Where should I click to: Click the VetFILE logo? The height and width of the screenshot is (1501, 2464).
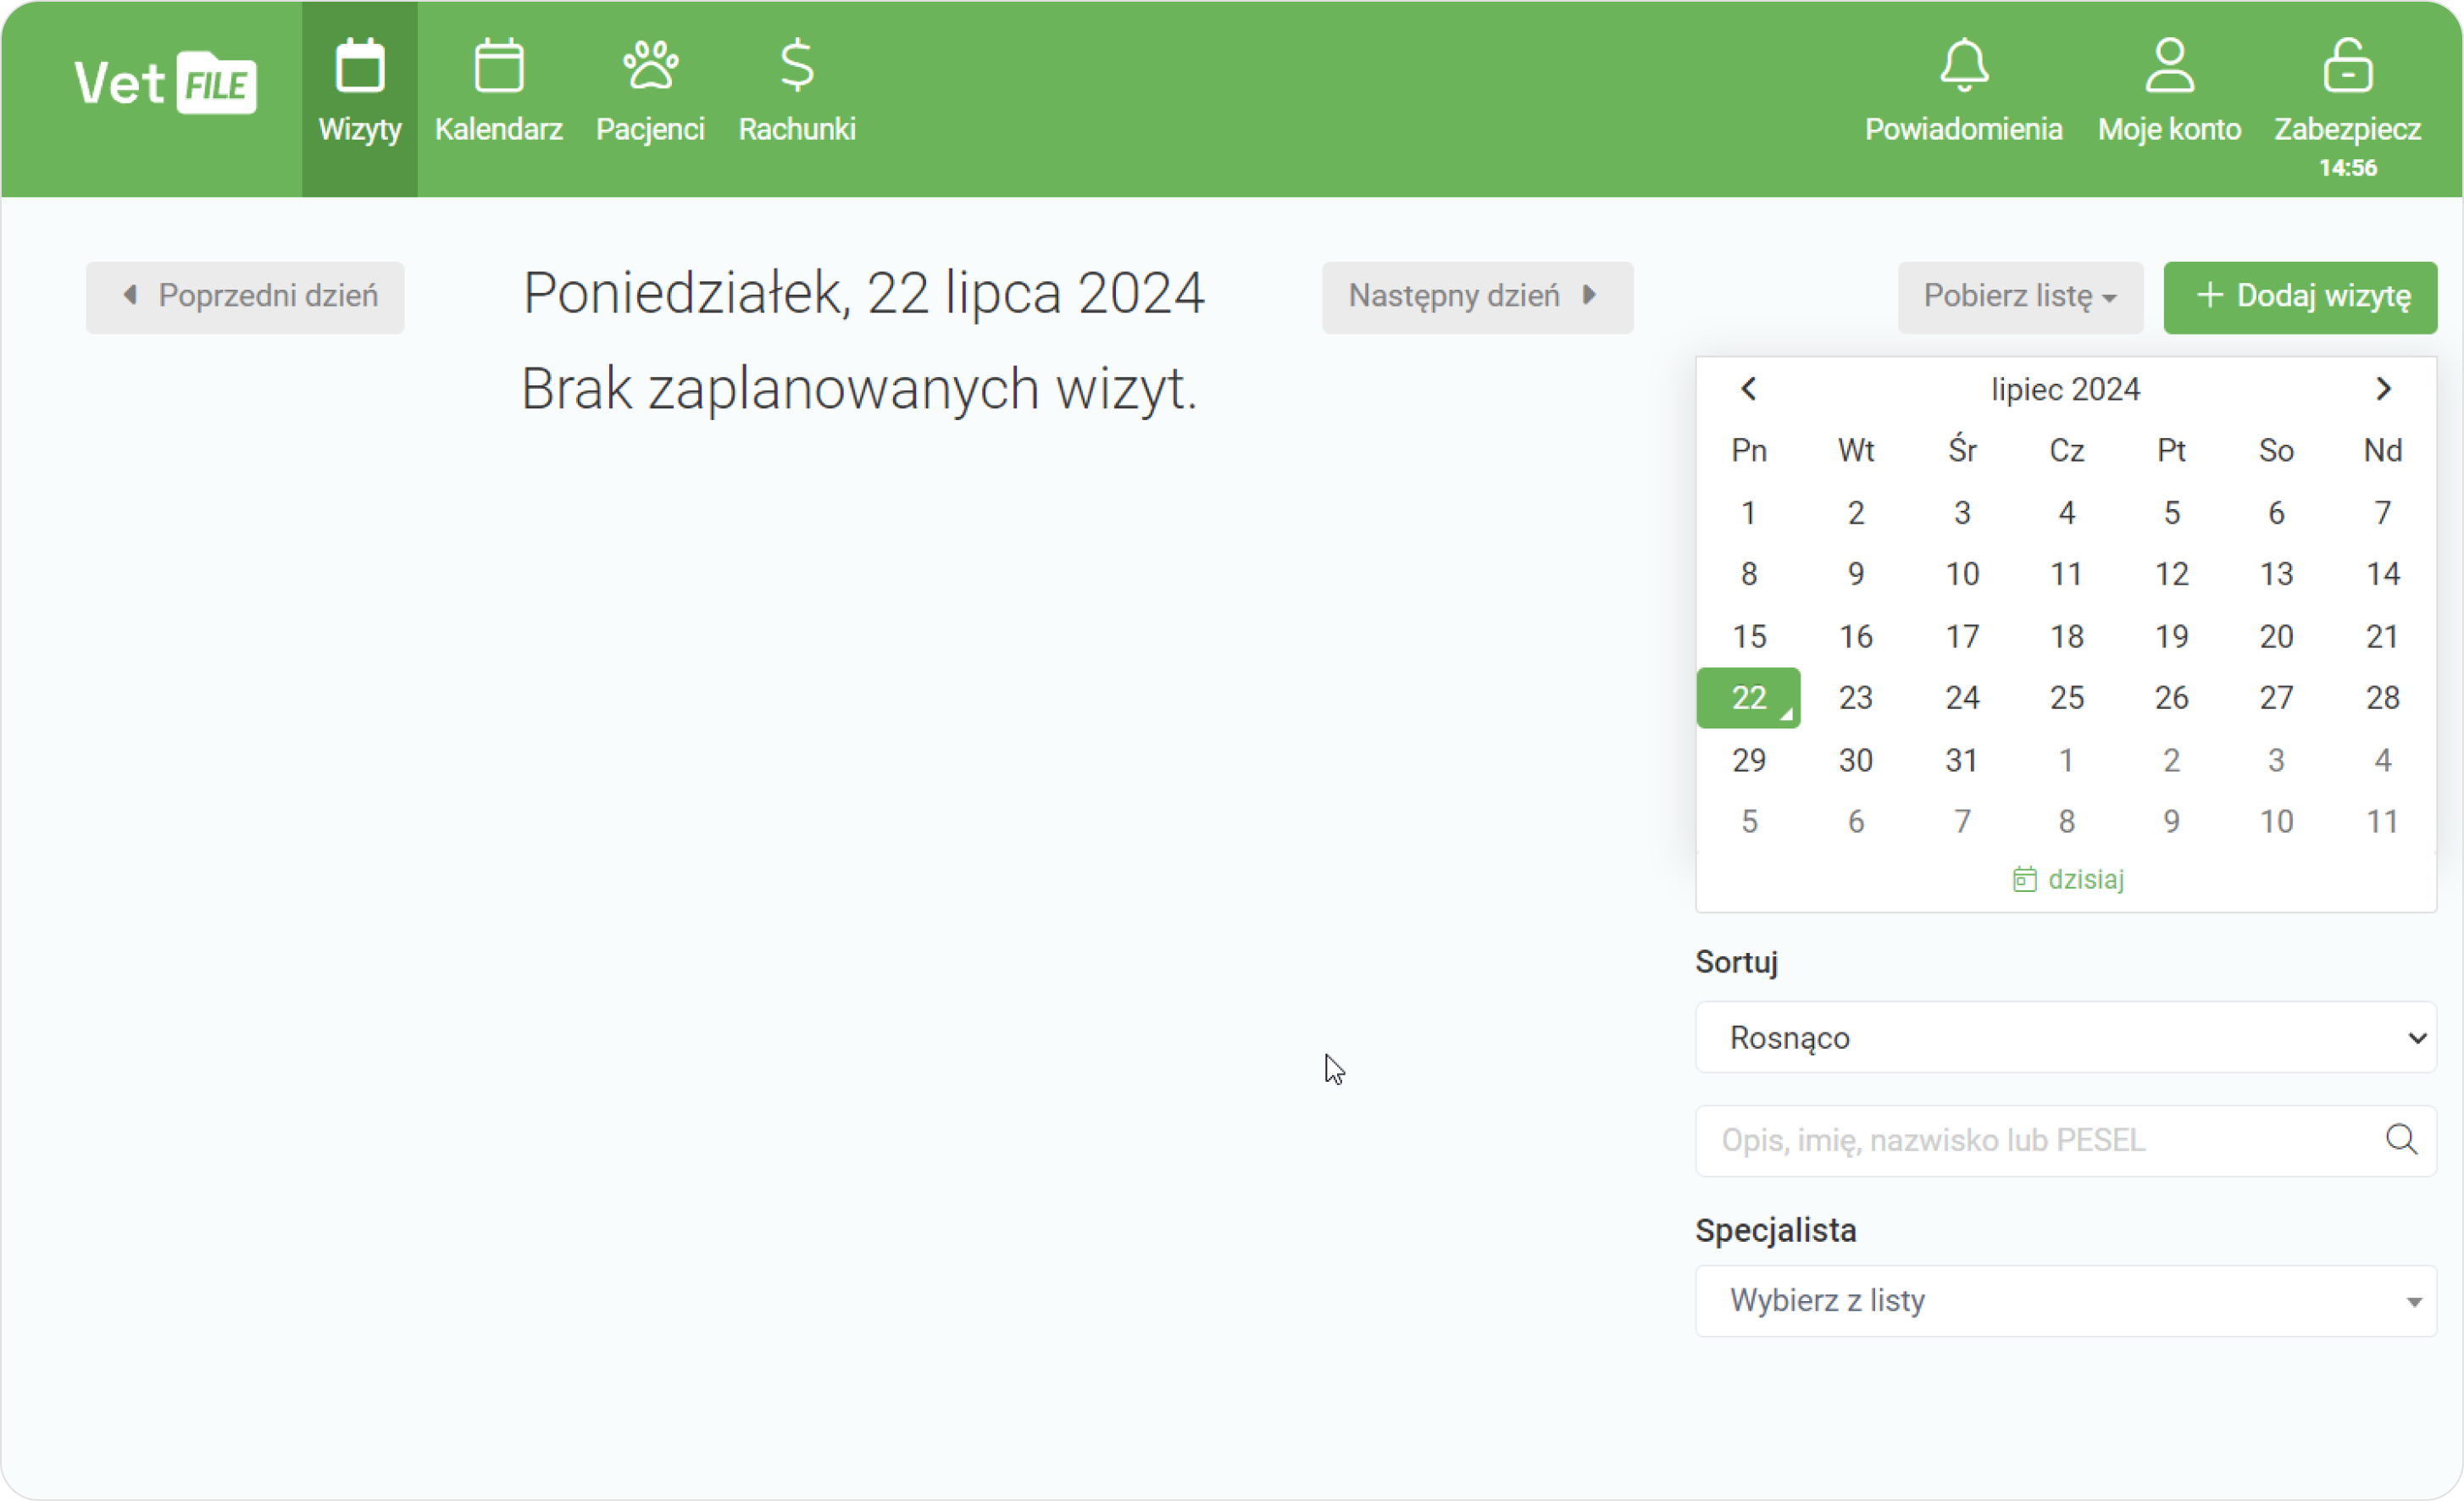pyautogui.click(x=165, y=82)
